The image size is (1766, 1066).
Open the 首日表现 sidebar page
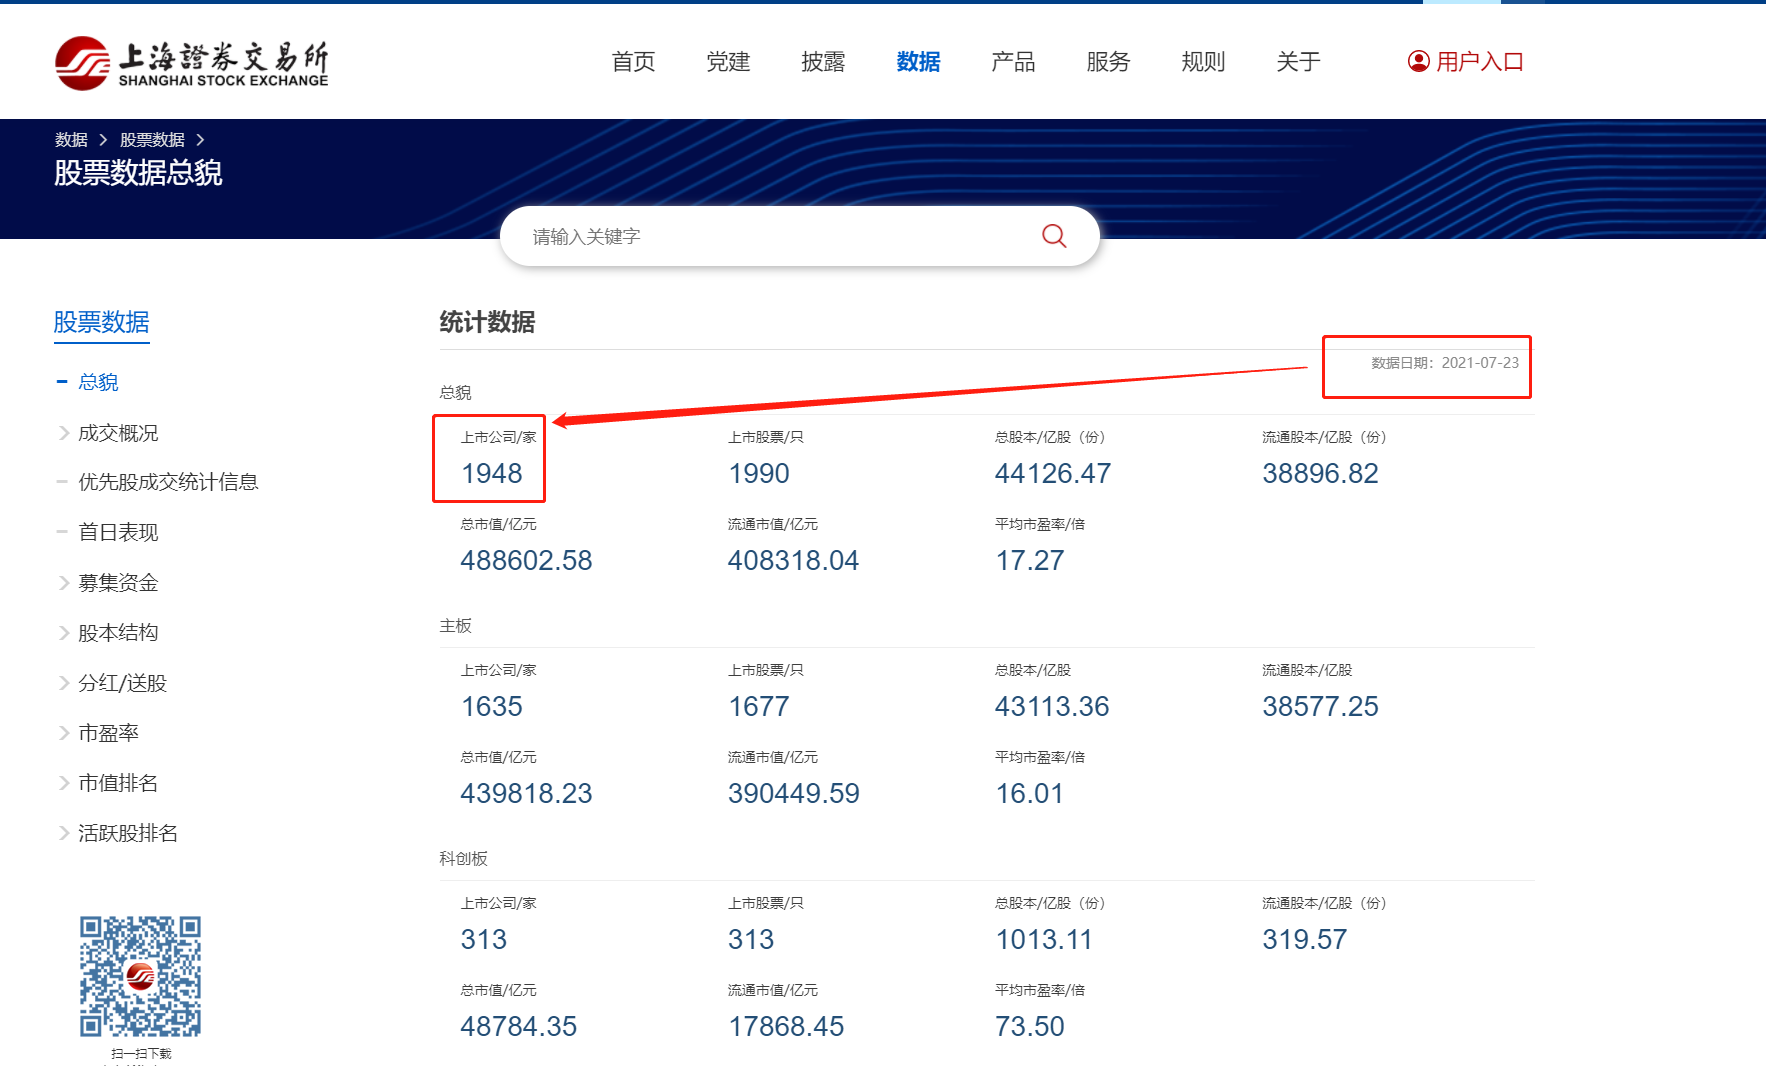pyautogui.click(x=118, y=531)
